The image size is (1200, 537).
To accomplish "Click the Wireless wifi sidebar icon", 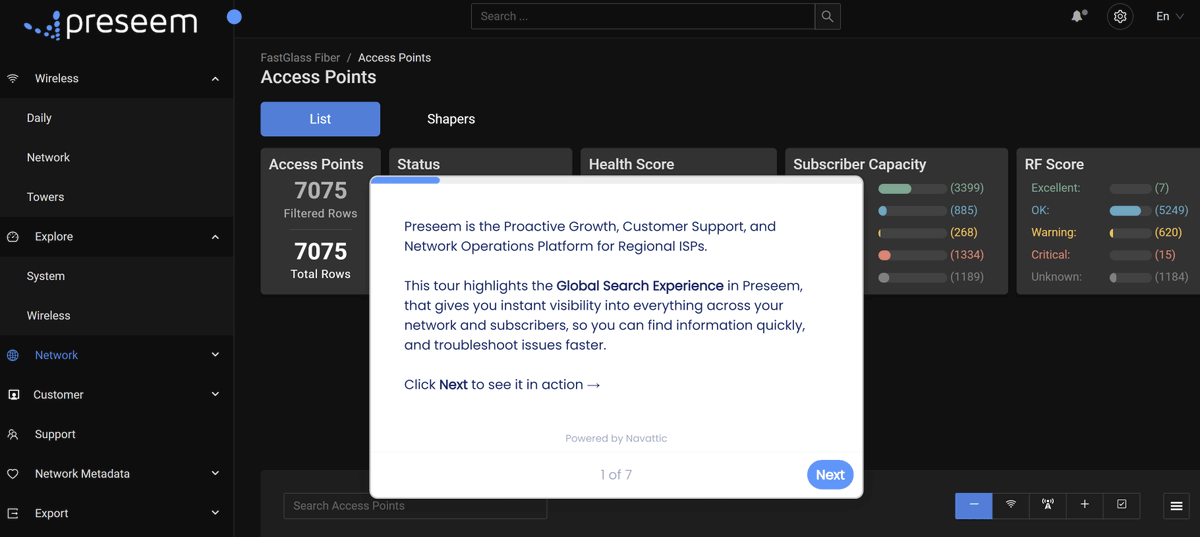I will tap(13, 78).
